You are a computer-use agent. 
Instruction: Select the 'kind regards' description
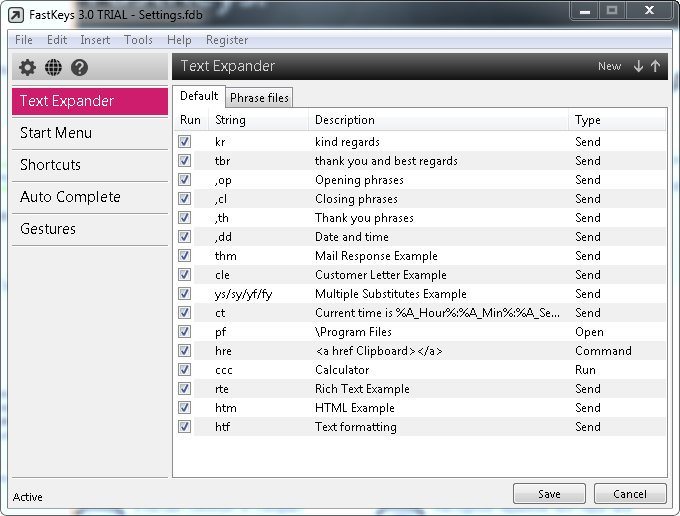[347, 142]
